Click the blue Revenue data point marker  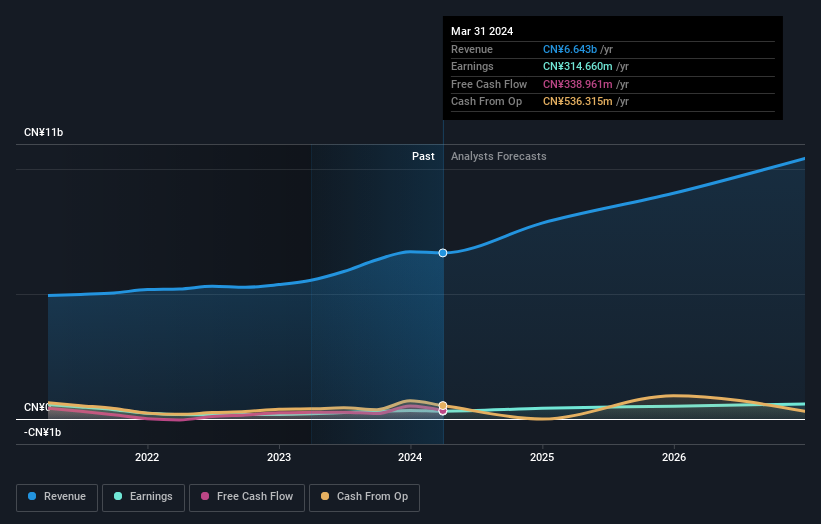tap(443, 253)
